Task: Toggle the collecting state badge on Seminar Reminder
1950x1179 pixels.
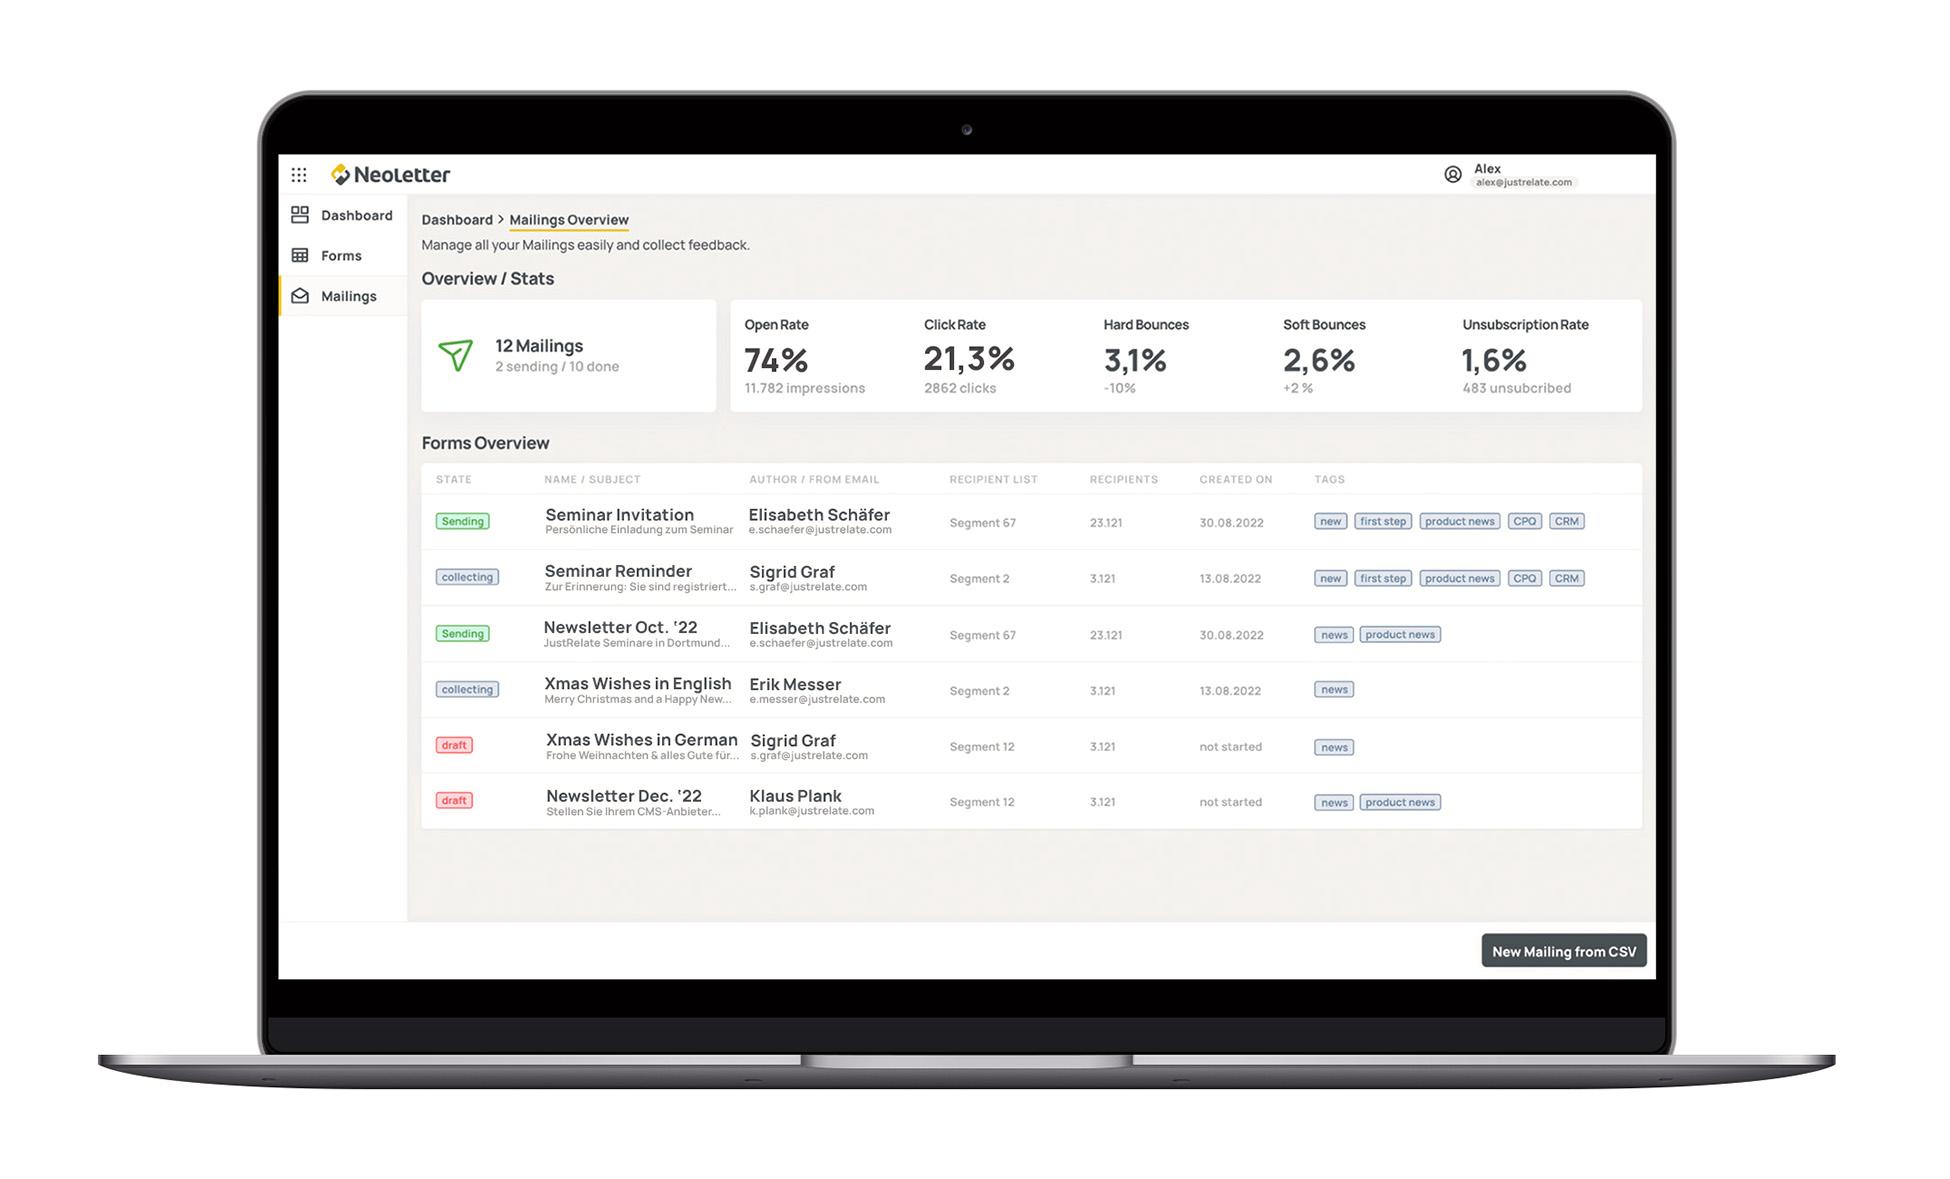Action: point(467,576)
